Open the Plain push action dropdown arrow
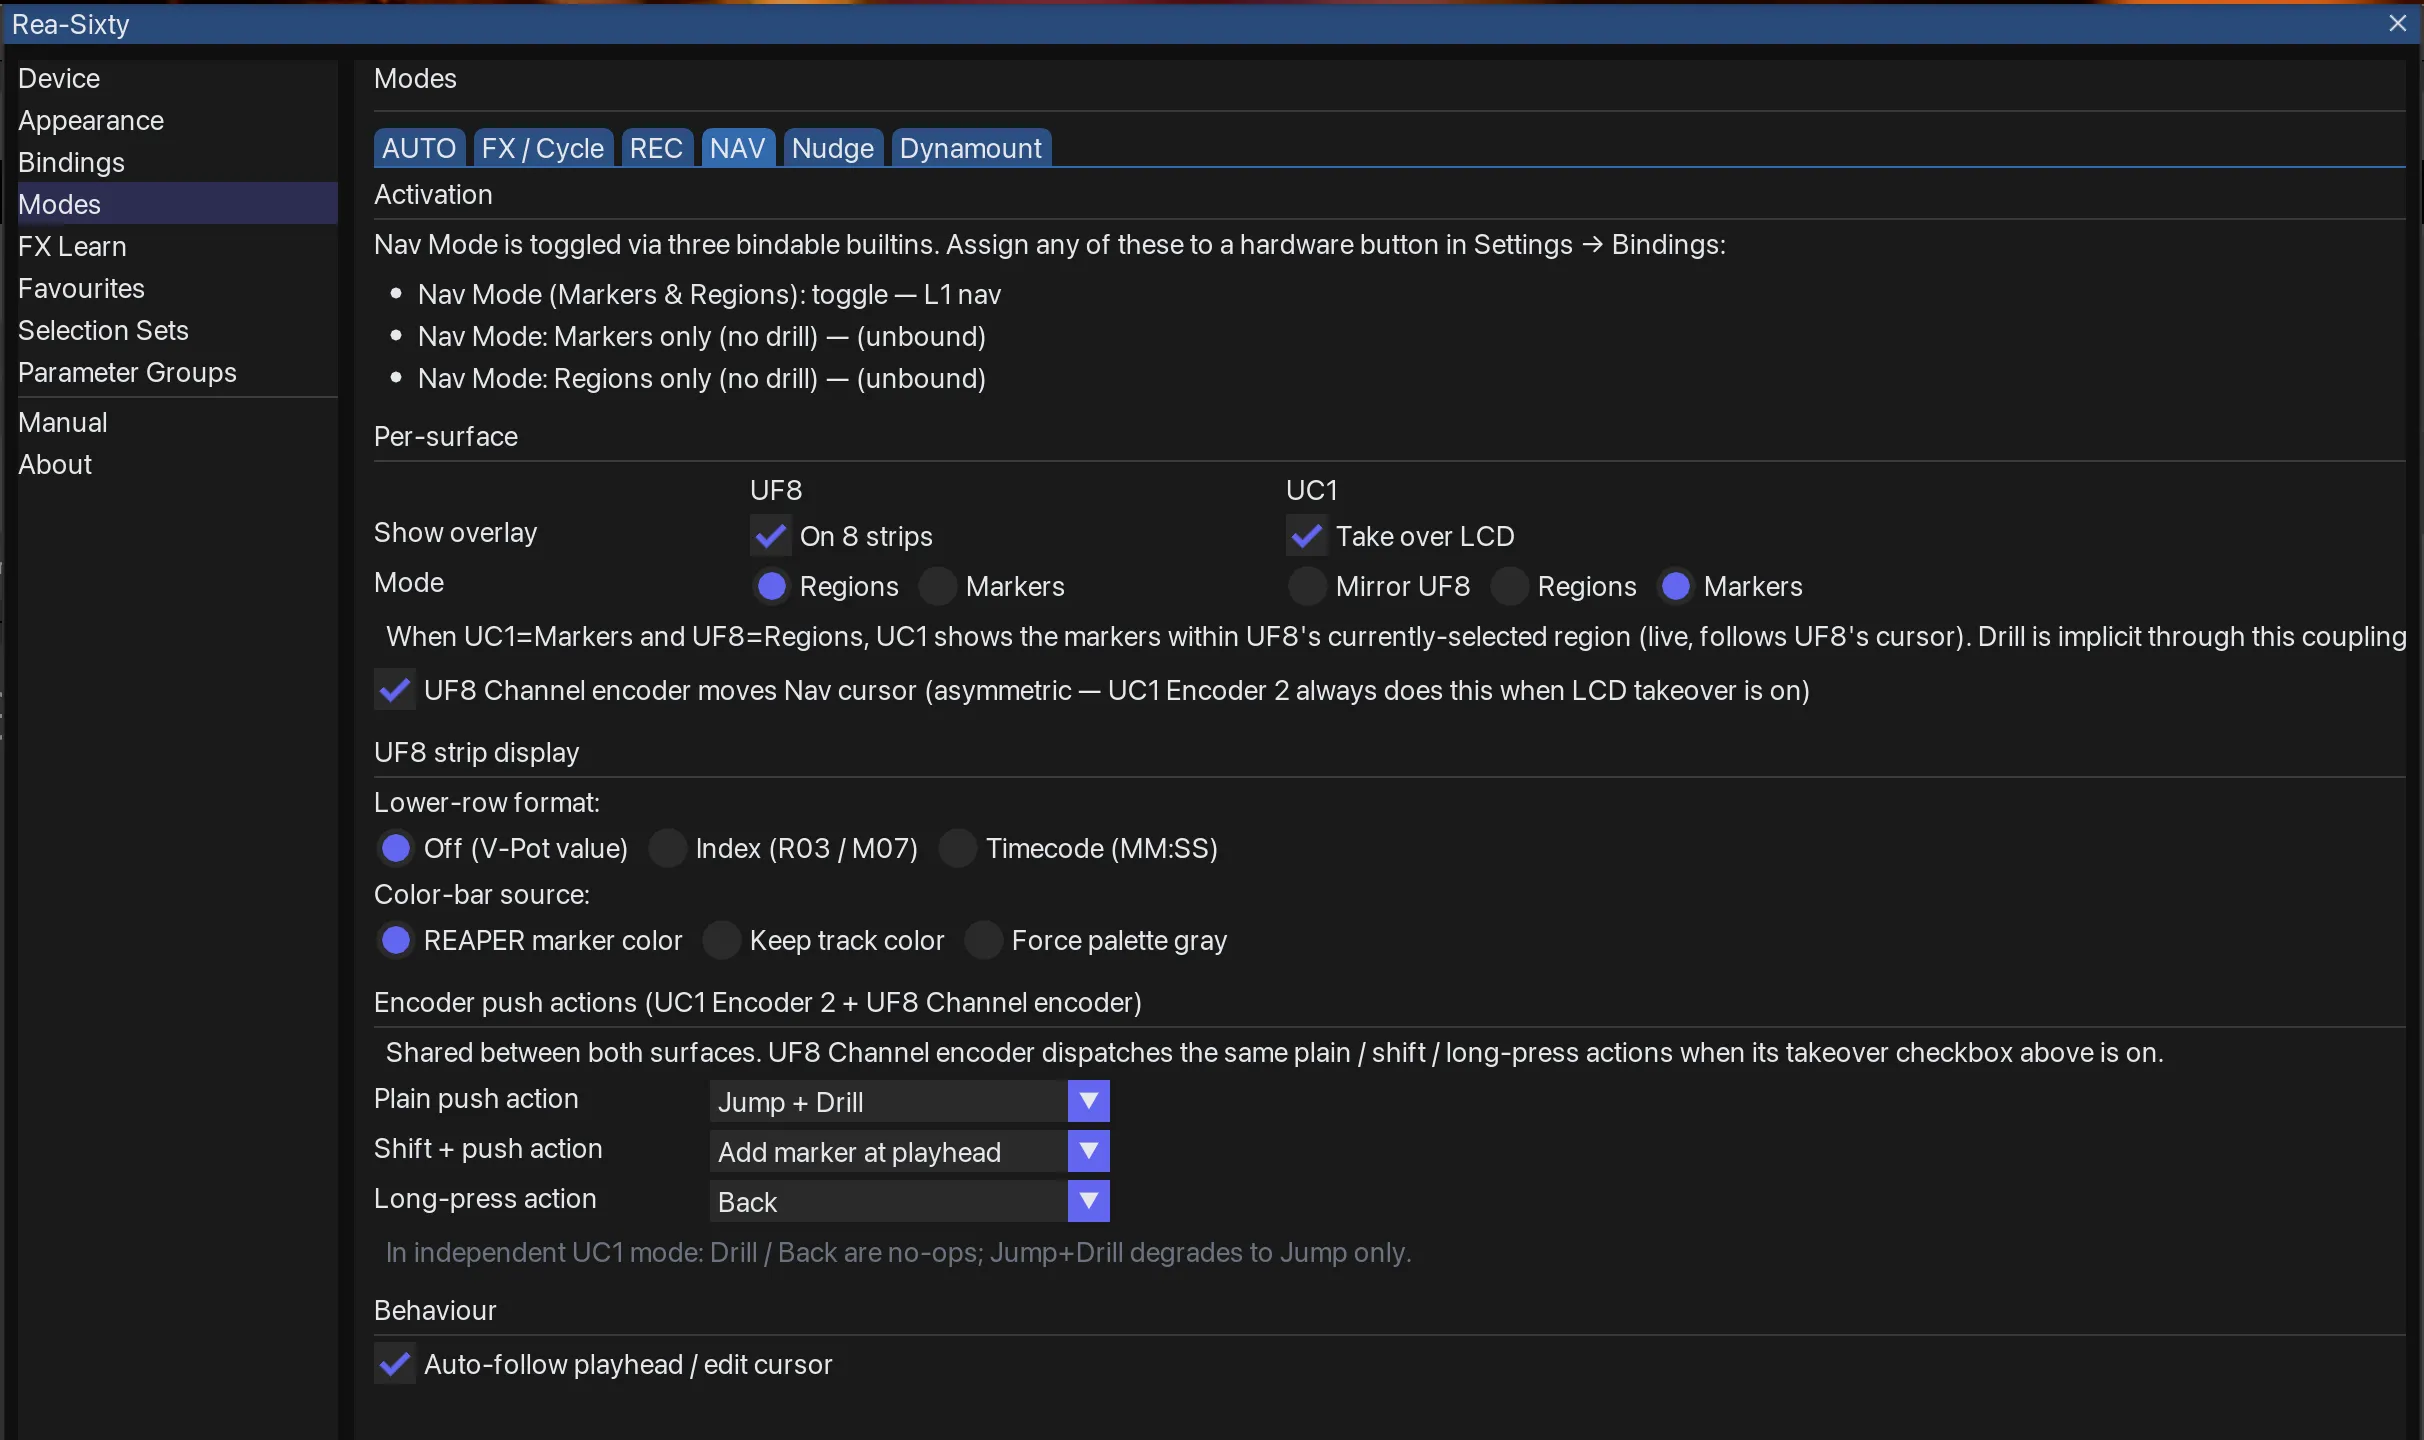Viewport: 2424px width, 1440px height. point(1088,1101)
